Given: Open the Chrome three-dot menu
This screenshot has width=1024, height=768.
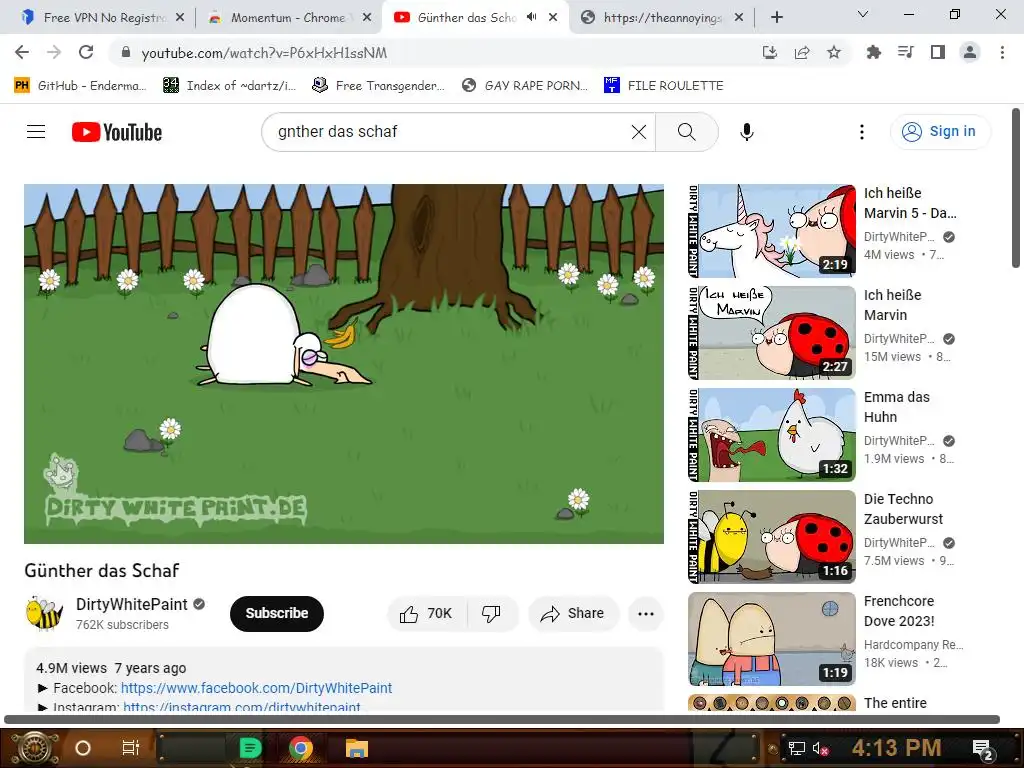Looking at the screenshot, I should click(x=1002, y=52).
